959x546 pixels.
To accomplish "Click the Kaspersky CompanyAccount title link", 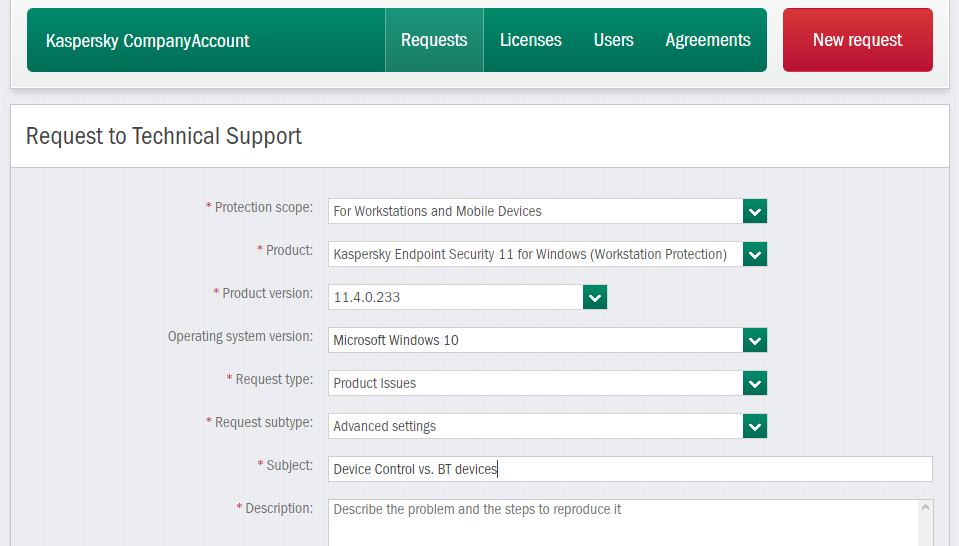I will pyautogui.click(x=148, y=41).
